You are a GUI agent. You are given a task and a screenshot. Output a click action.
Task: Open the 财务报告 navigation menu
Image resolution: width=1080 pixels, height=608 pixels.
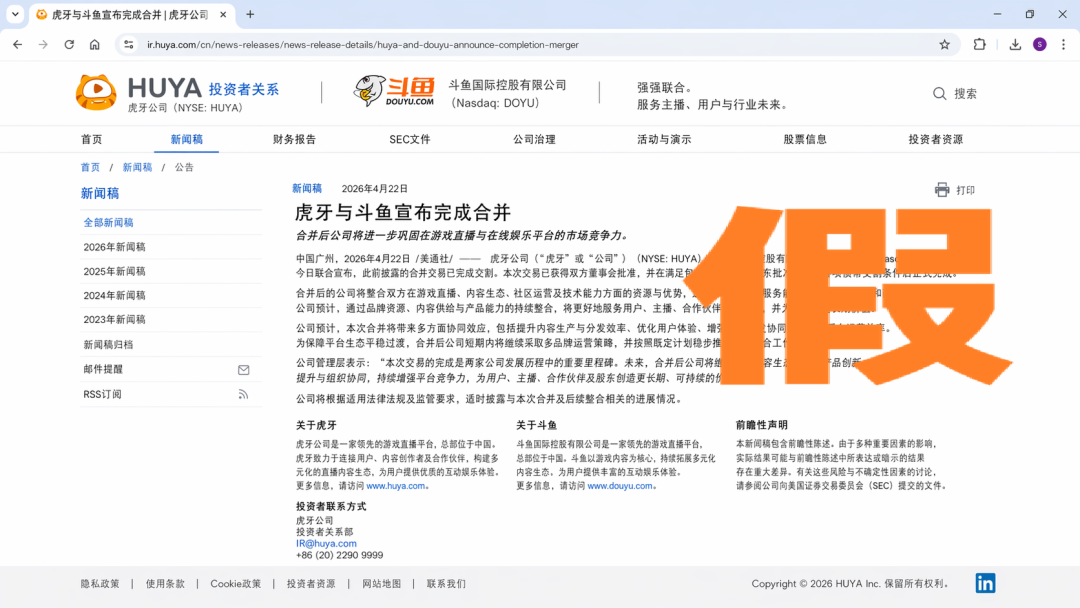click(x=294, y=139)
